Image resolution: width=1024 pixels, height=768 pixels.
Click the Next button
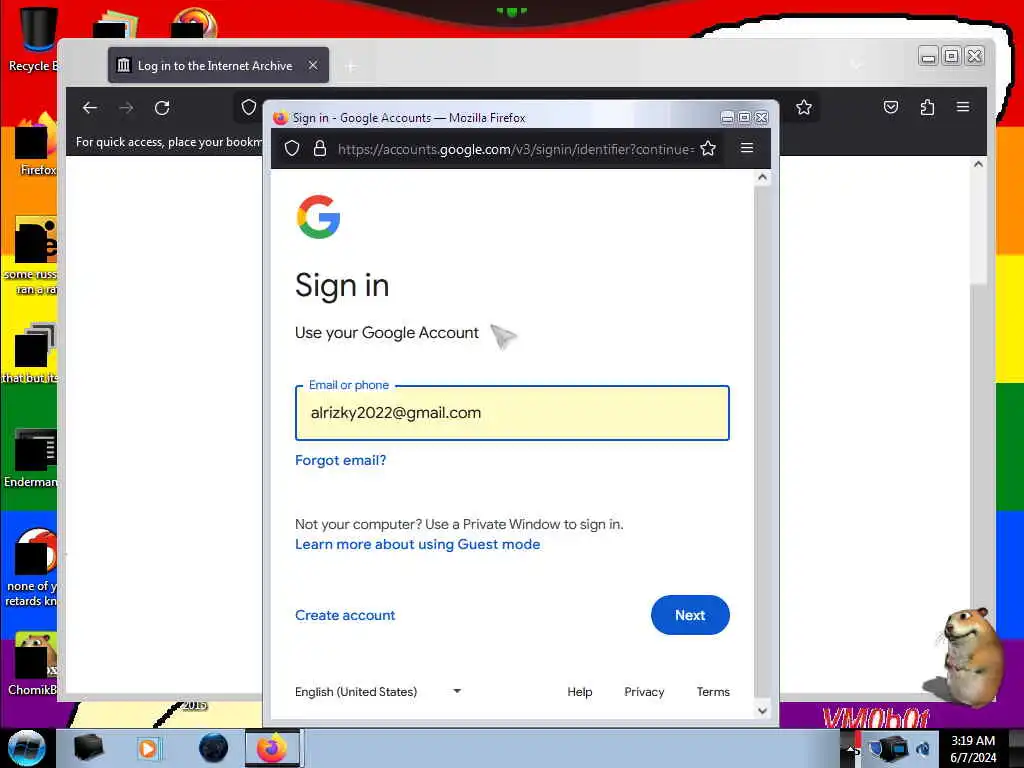pyautogui.click(x=690, y=615)
